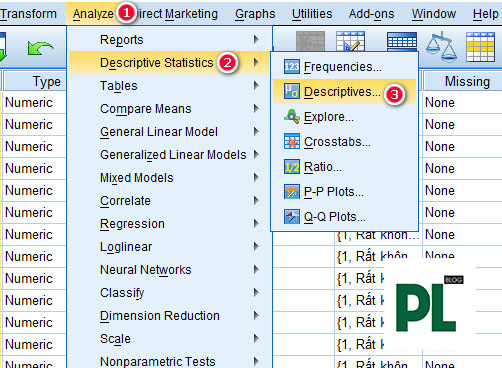Screen dimensions: 502x368
Task: Open the Graphs menu
Action: 255,14
